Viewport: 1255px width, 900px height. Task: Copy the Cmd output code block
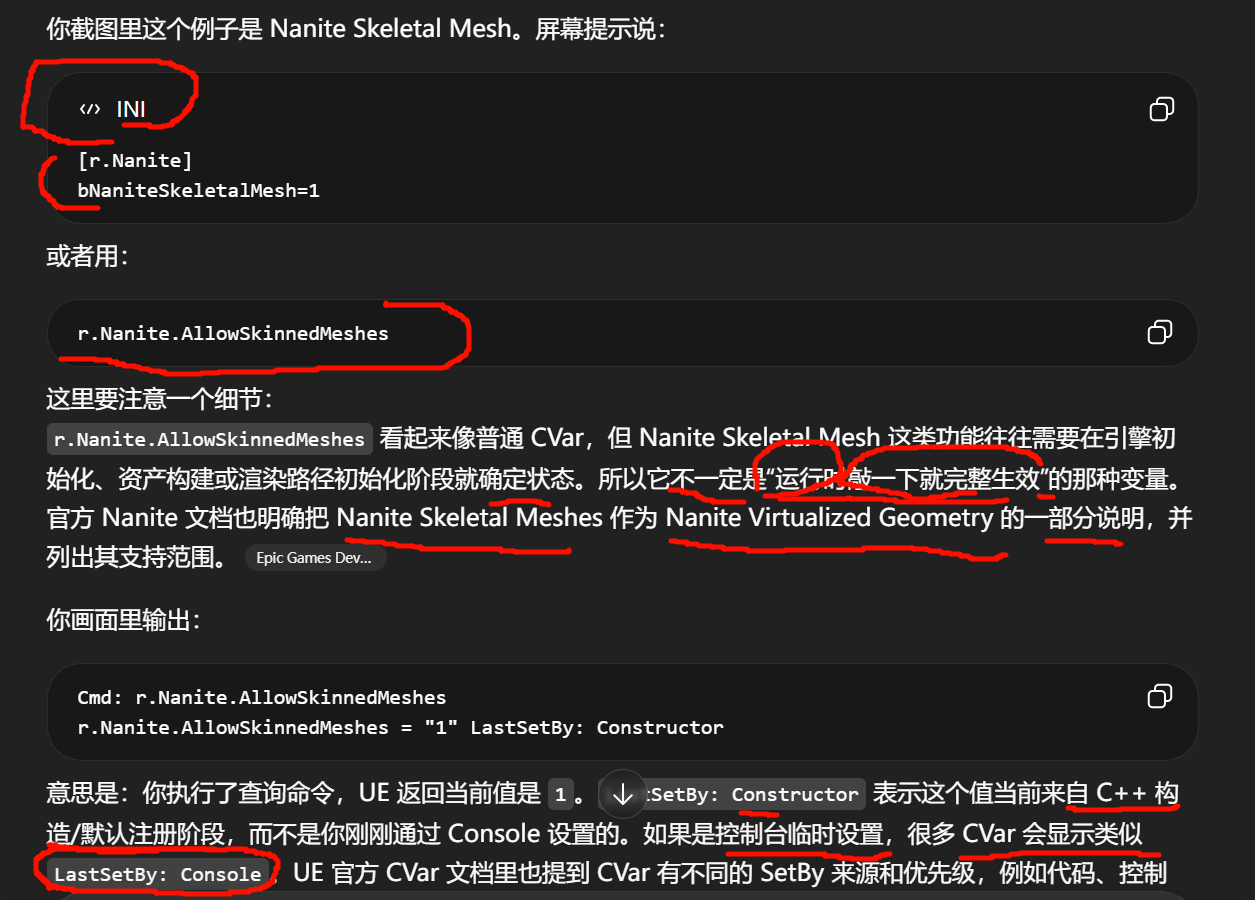click(1160, 696)
